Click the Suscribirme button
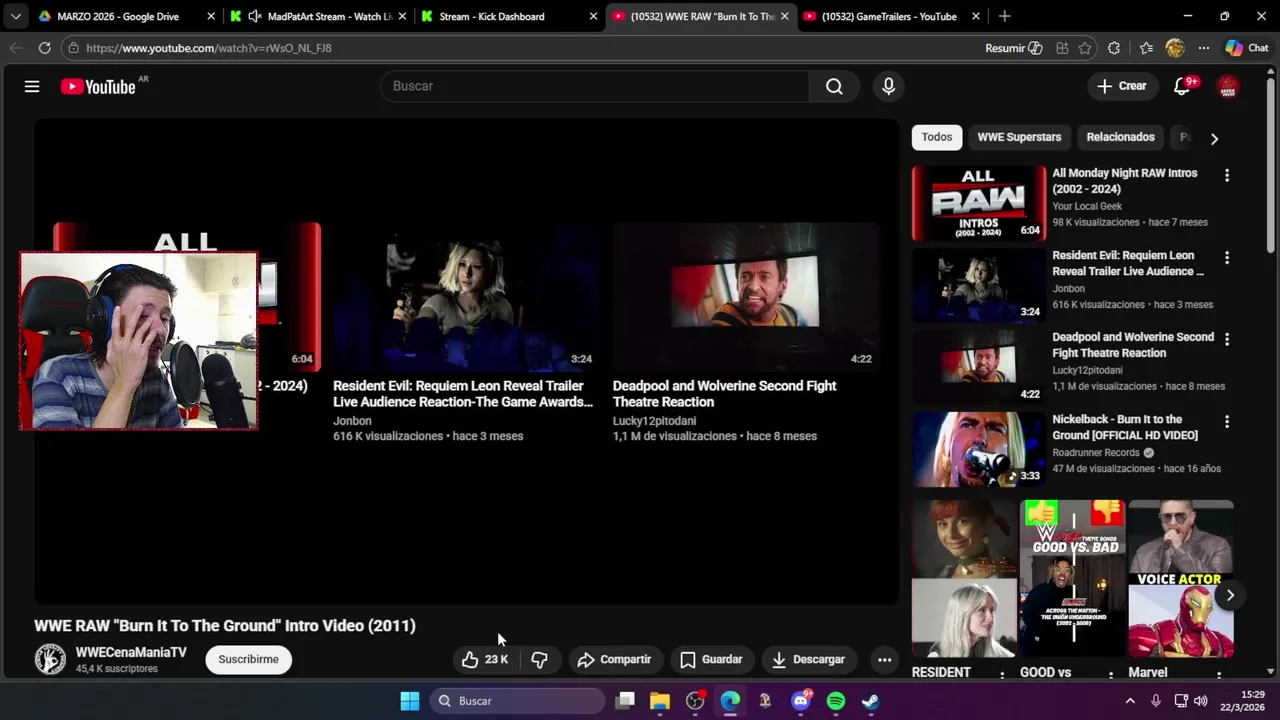Screen dimensions: 1280x720 point(248,659)
